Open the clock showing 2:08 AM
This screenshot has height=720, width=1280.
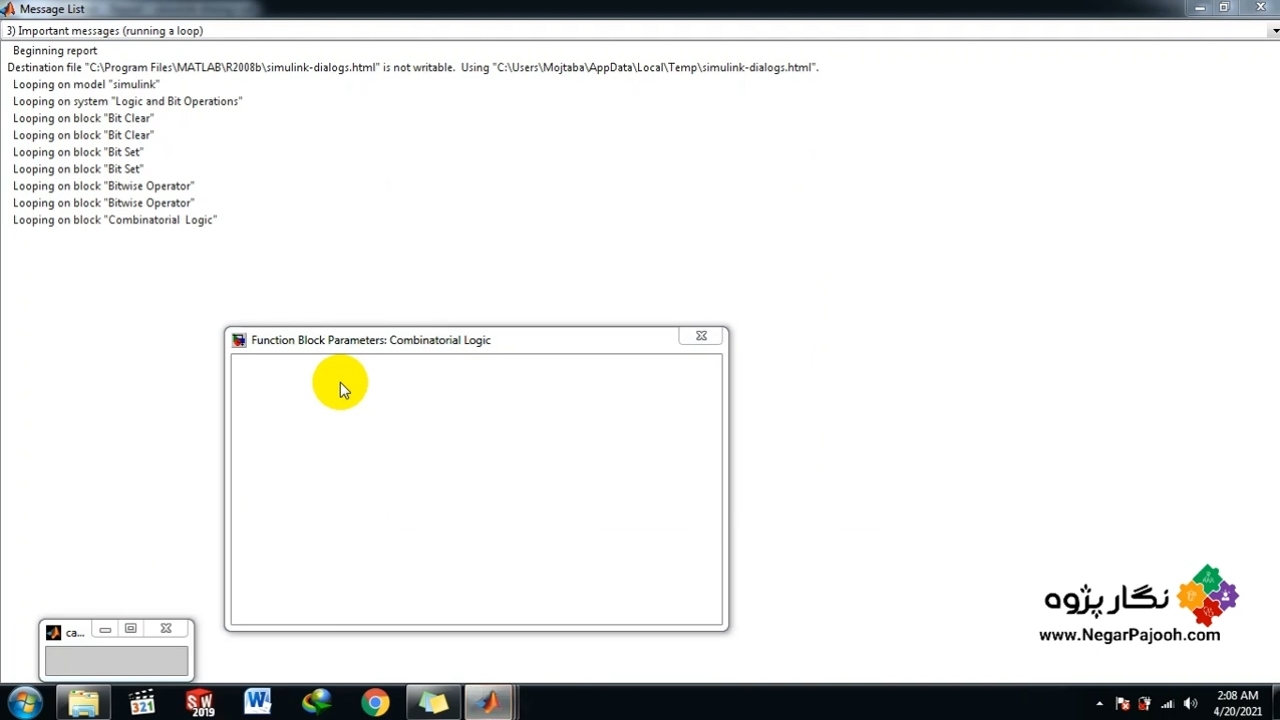tap(1237, 703)
